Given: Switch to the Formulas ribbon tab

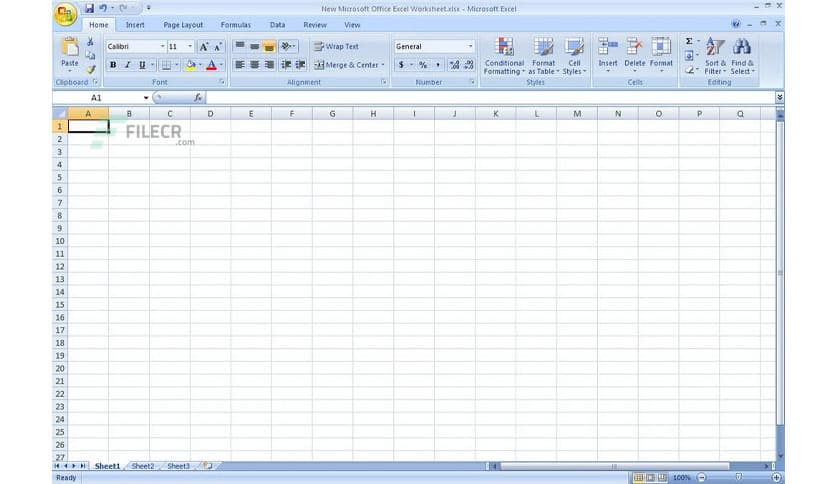Looking at the screenshot, I should (x=236, y=25).
